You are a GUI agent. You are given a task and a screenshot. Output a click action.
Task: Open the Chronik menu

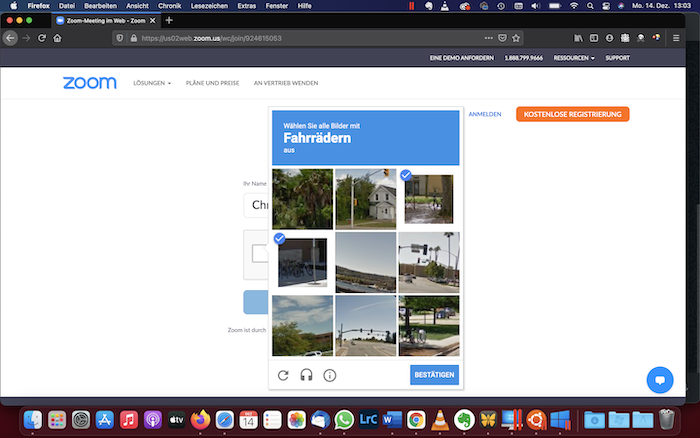click(170, 5)
